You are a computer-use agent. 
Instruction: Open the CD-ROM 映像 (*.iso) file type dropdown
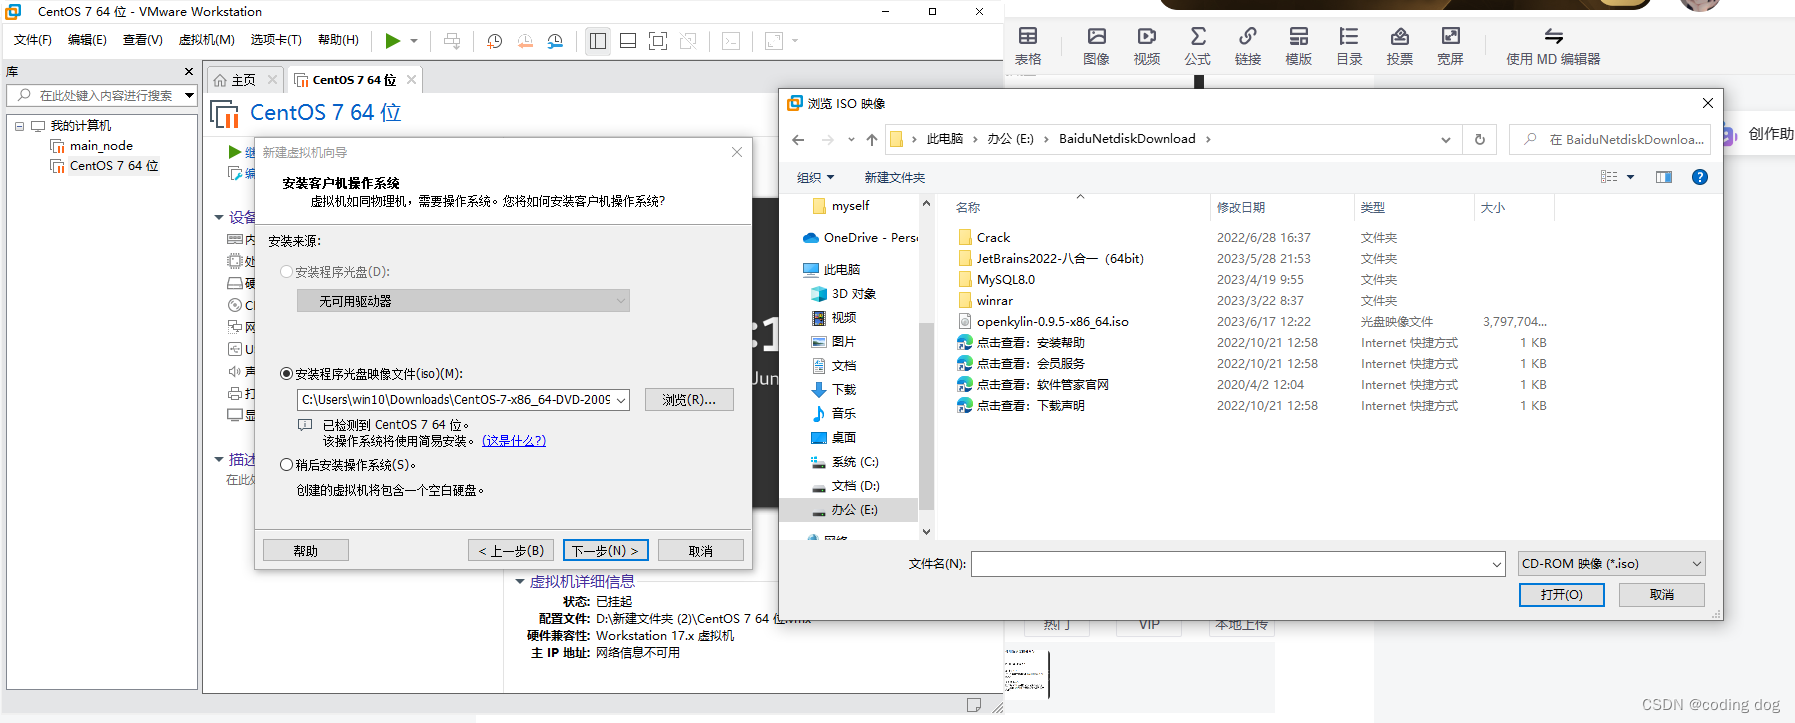(1611, 564)
